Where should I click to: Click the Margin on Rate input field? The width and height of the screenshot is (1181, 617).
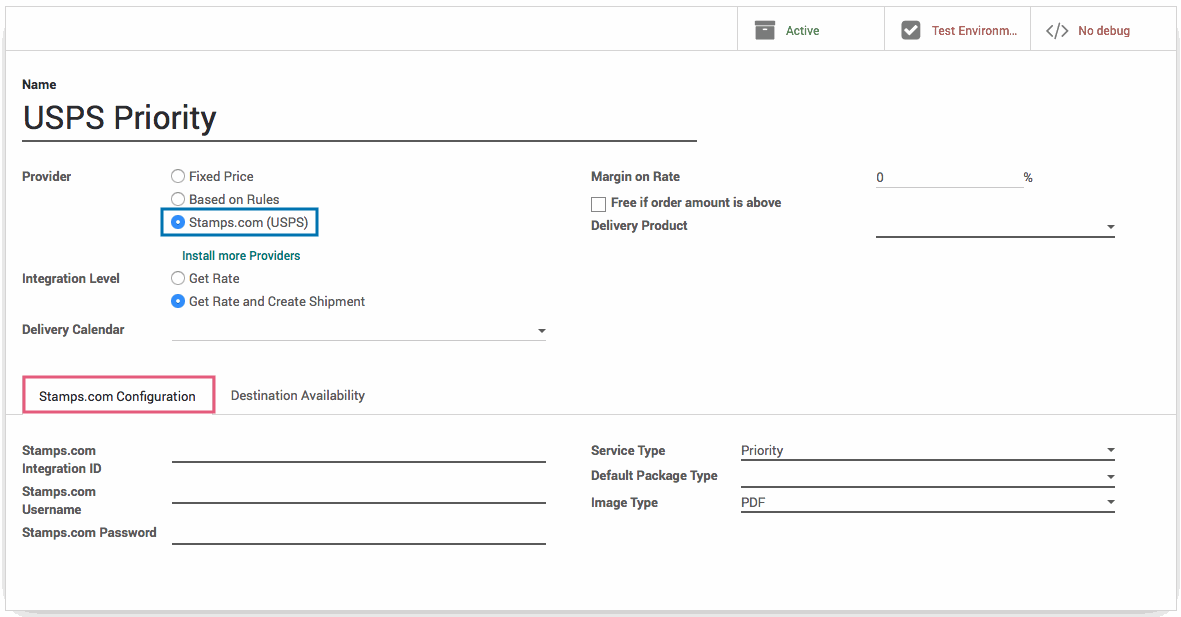[x=949, y=178]
